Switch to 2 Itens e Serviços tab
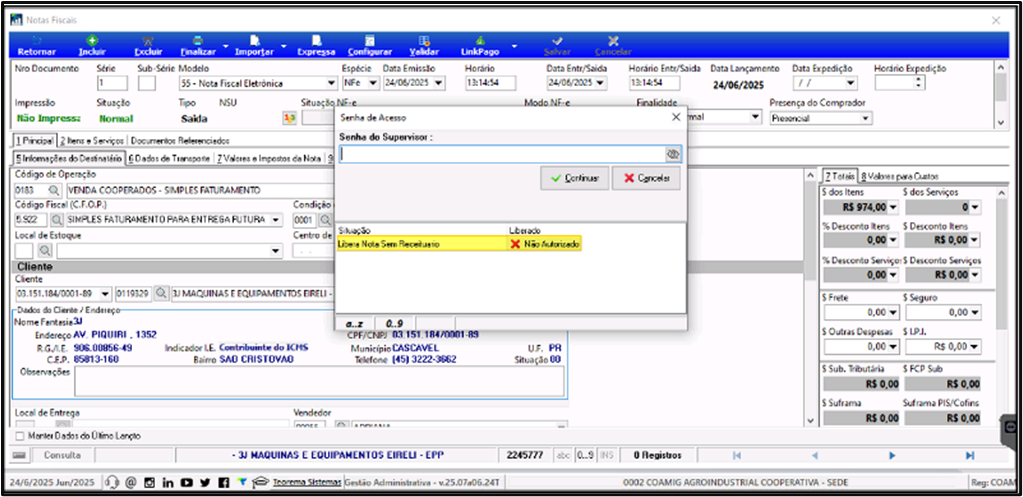 (93, 140)
